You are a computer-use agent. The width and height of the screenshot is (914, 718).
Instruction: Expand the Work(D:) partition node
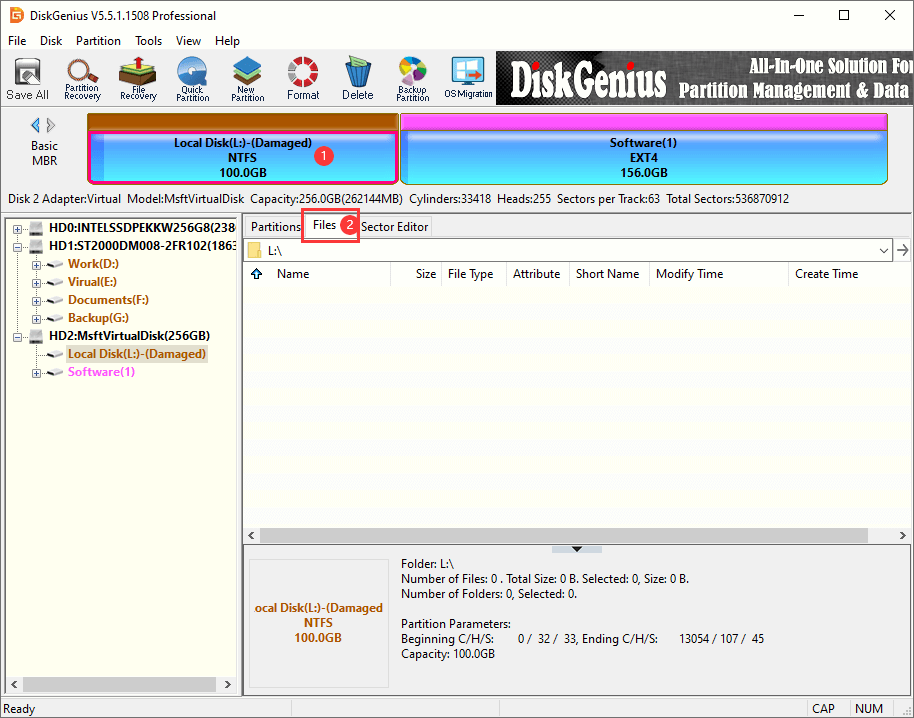[x=36, y=265]
